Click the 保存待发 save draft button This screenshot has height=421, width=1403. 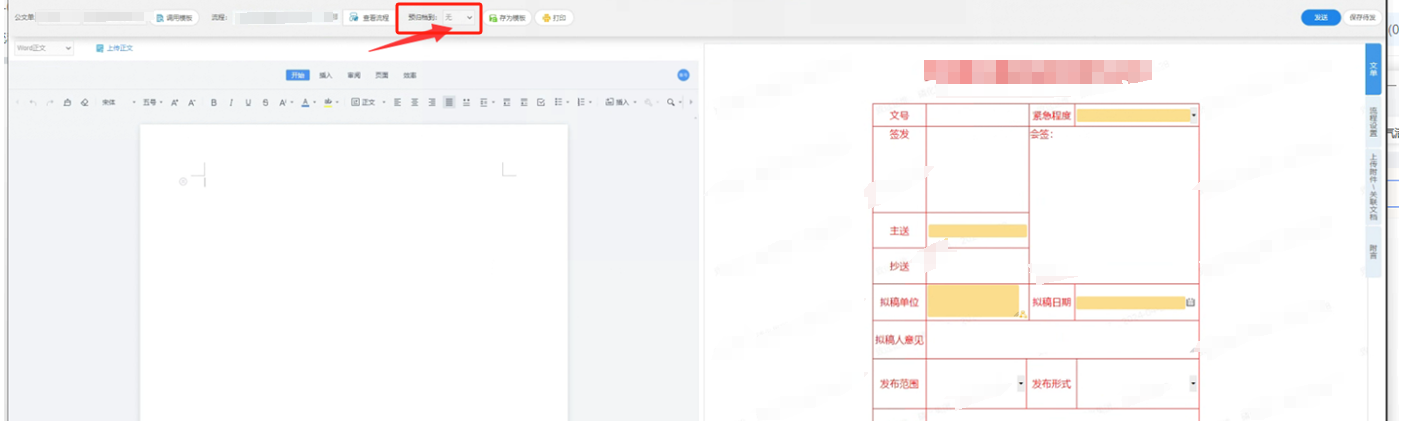(1362, 17)
